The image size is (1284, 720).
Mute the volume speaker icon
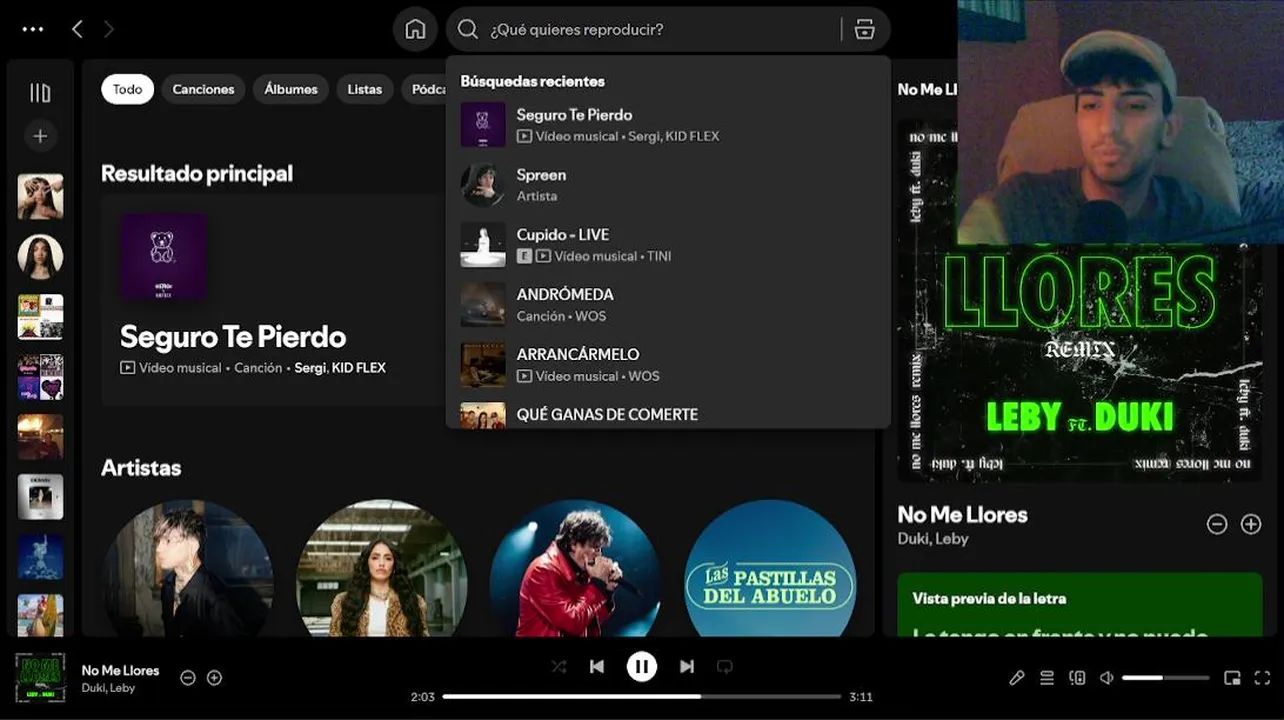tap(1107, 677)
